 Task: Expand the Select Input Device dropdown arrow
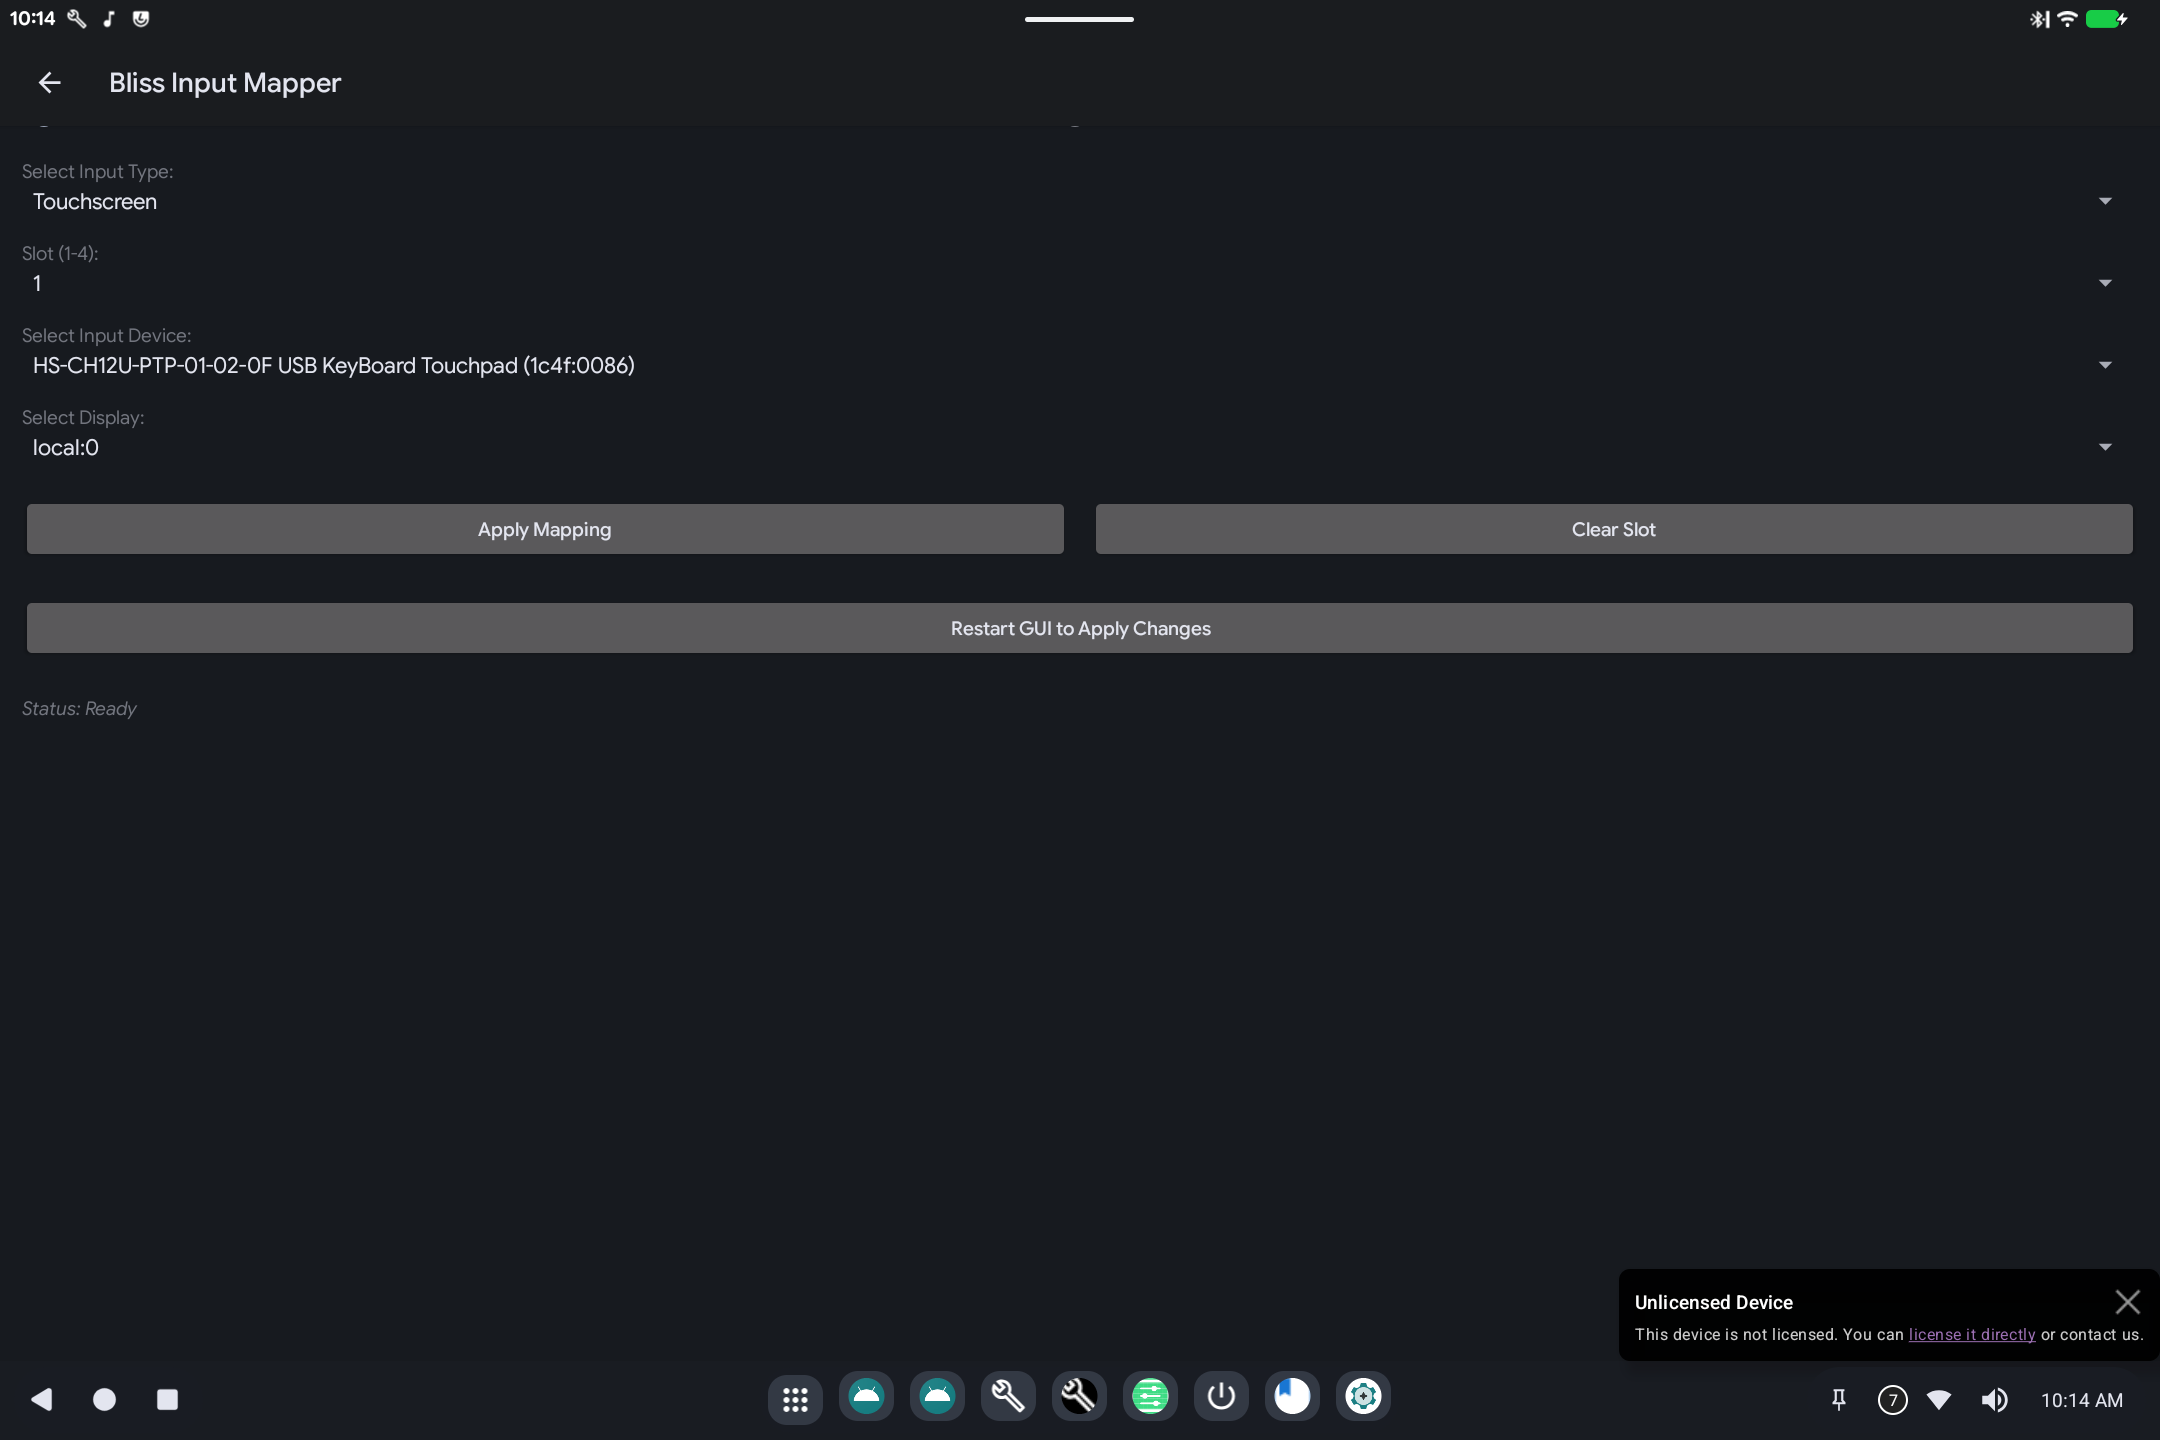[2105, 365]
